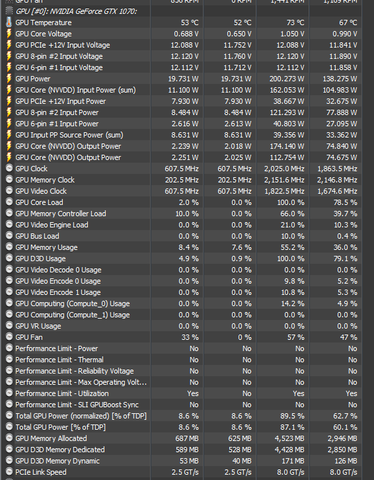Image resolution: width=374 pixels, height=480 pixels.
Task: Click the round icon beside GPU Clock
Action: pos(9,168)
